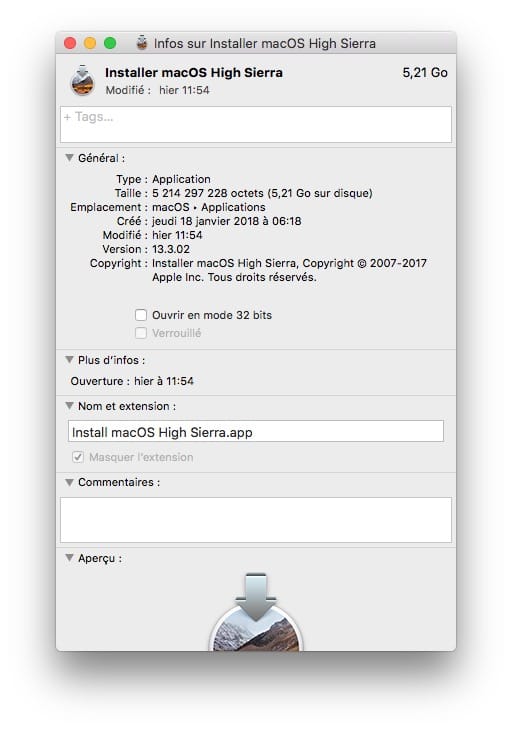Collapse the Général section triangle
Viewport: 512px width, 731px height.
[69, 158]
